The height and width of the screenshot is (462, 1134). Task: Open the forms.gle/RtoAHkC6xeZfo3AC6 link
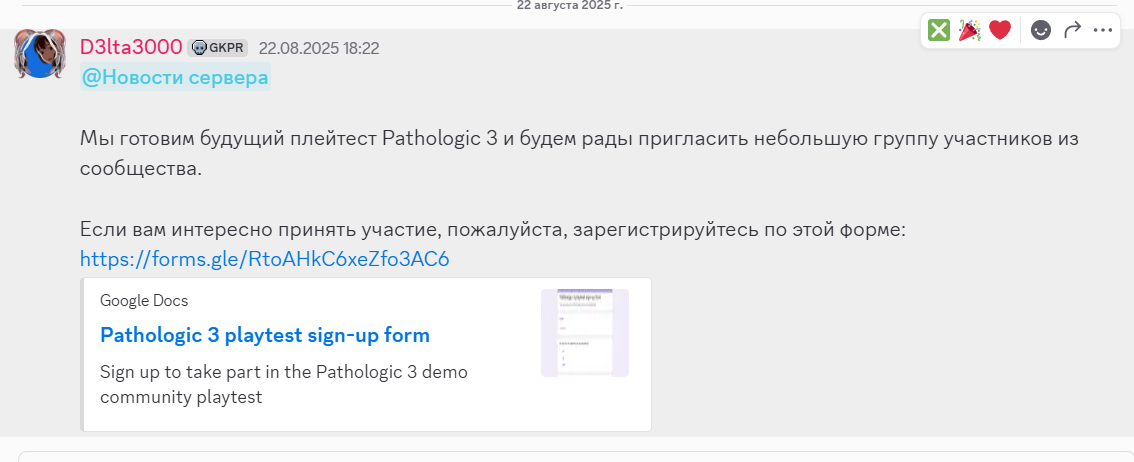[265, 259]
